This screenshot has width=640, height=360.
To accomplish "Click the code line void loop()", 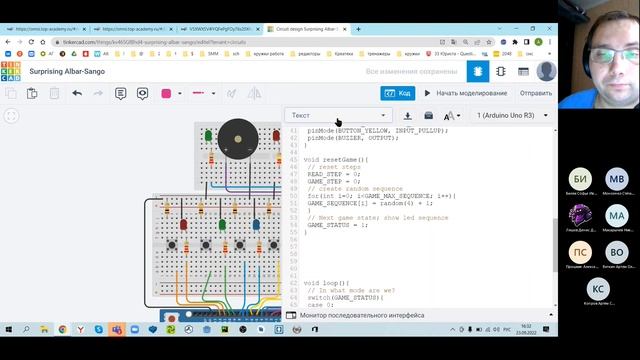I will point(326,283).
